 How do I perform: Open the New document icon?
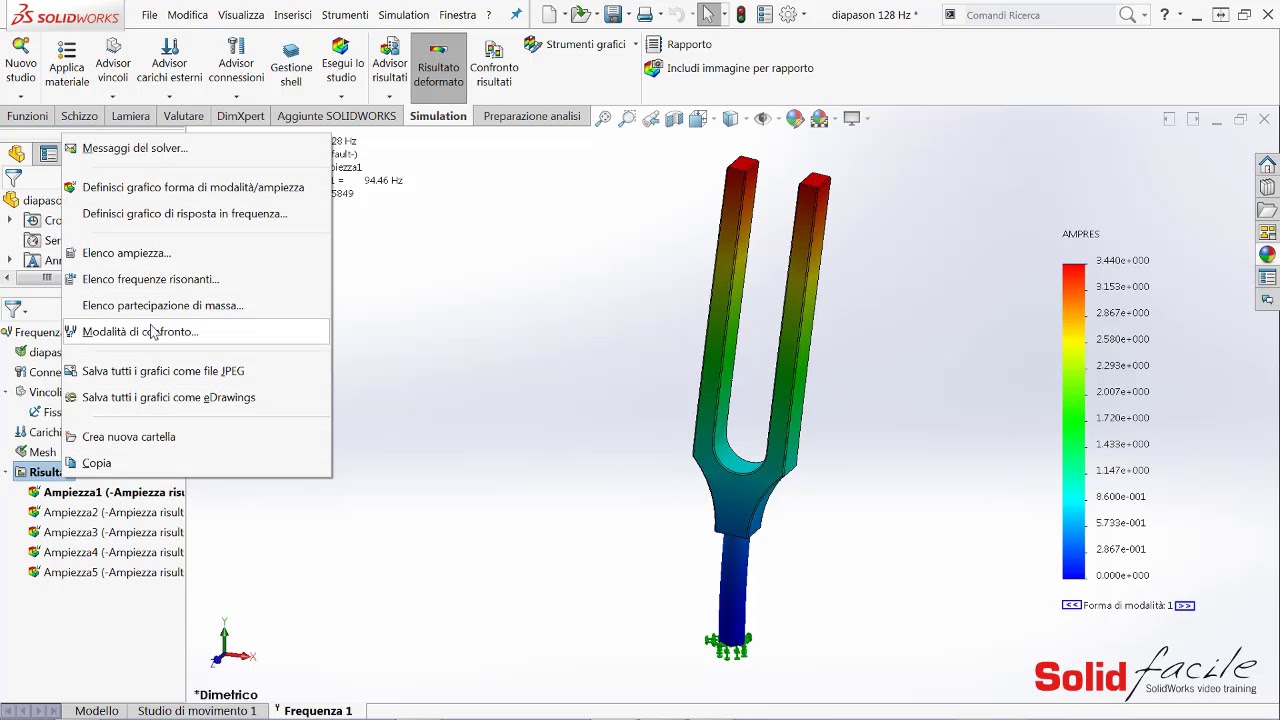point(549,15)
